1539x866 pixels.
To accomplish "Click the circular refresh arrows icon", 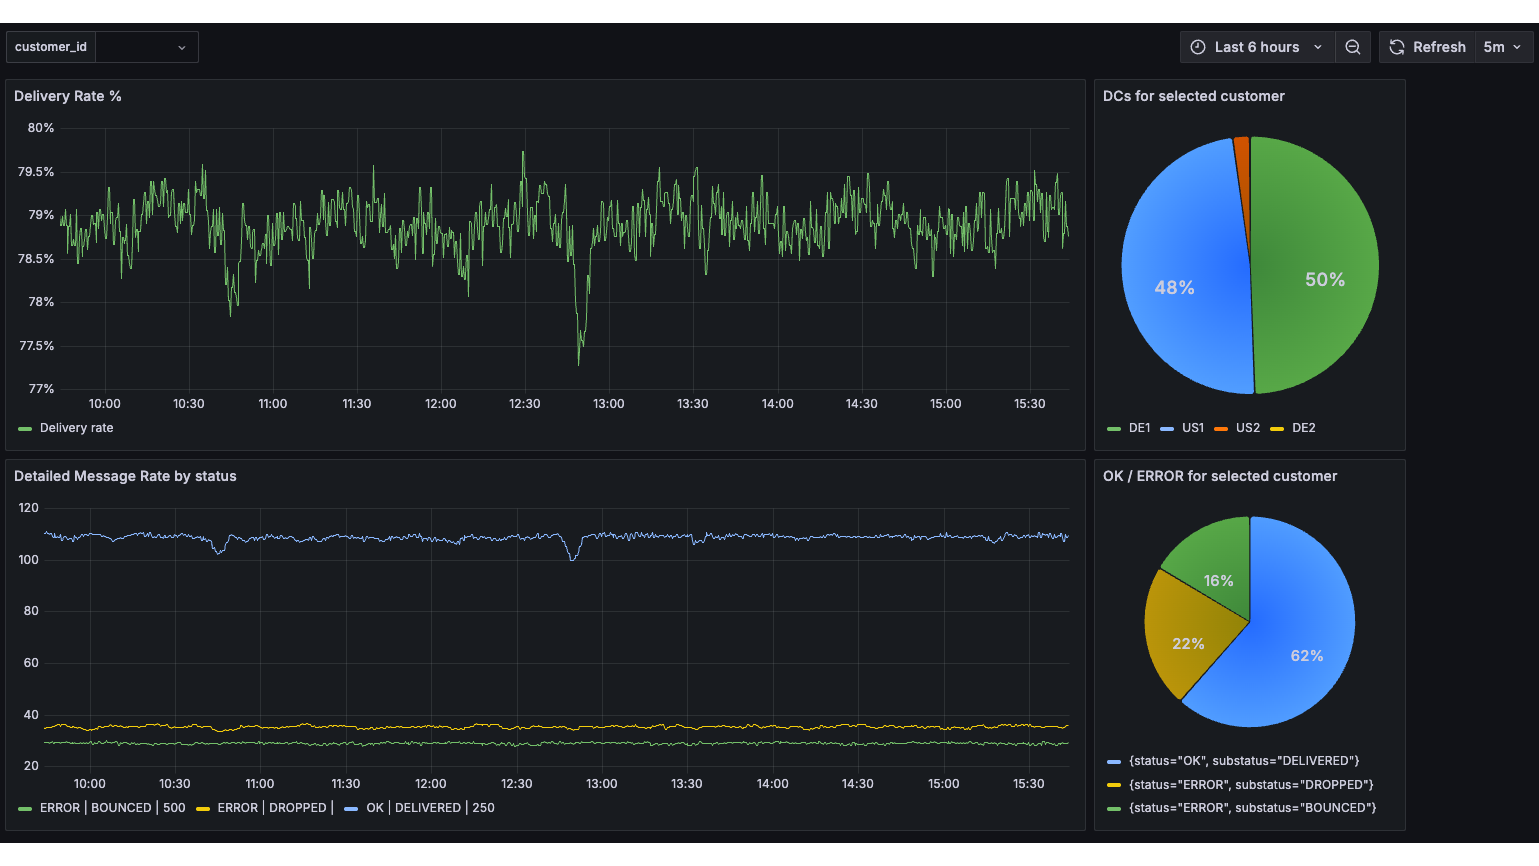I will point(1396,46).
